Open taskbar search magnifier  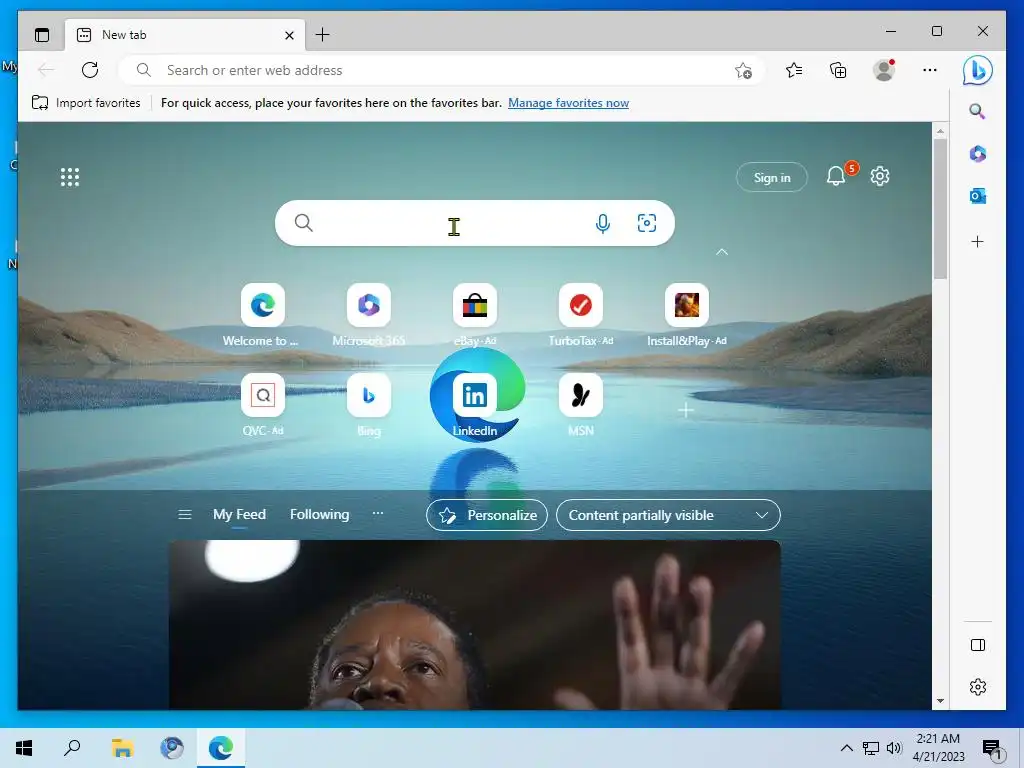(72, 748)
